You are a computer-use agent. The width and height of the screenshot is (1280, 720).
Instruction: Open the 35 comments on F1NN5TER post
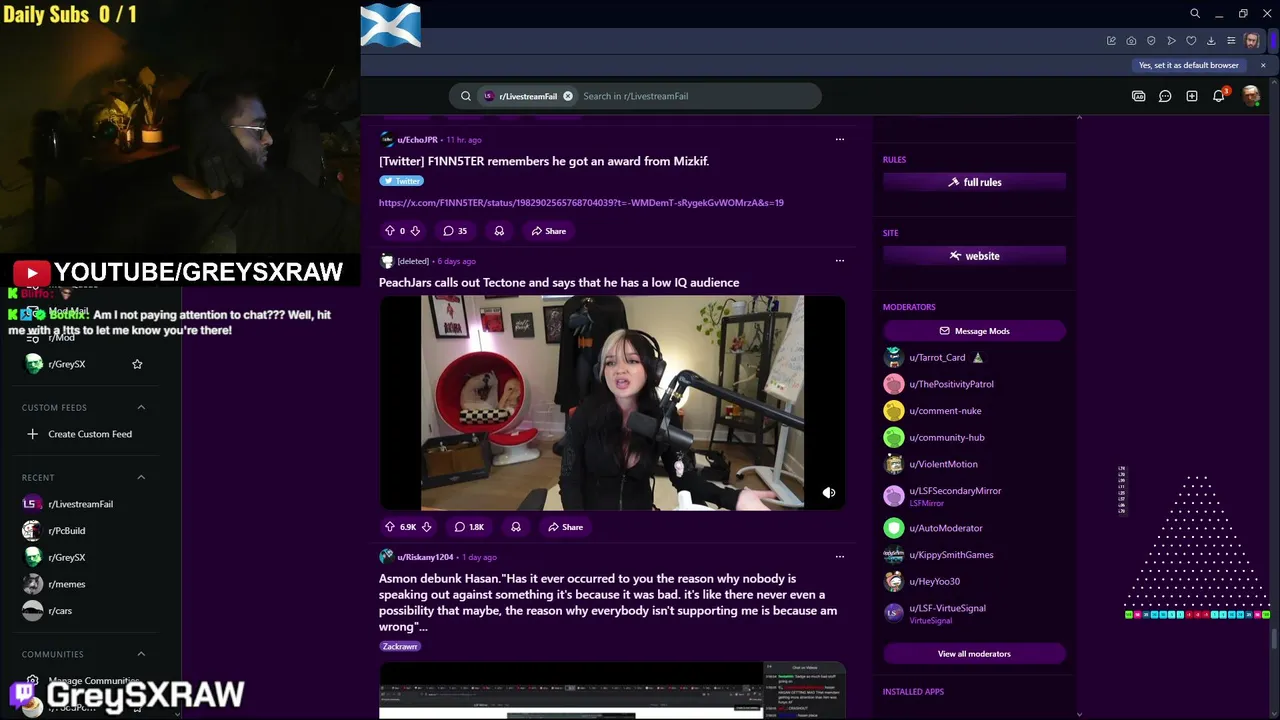455,231
